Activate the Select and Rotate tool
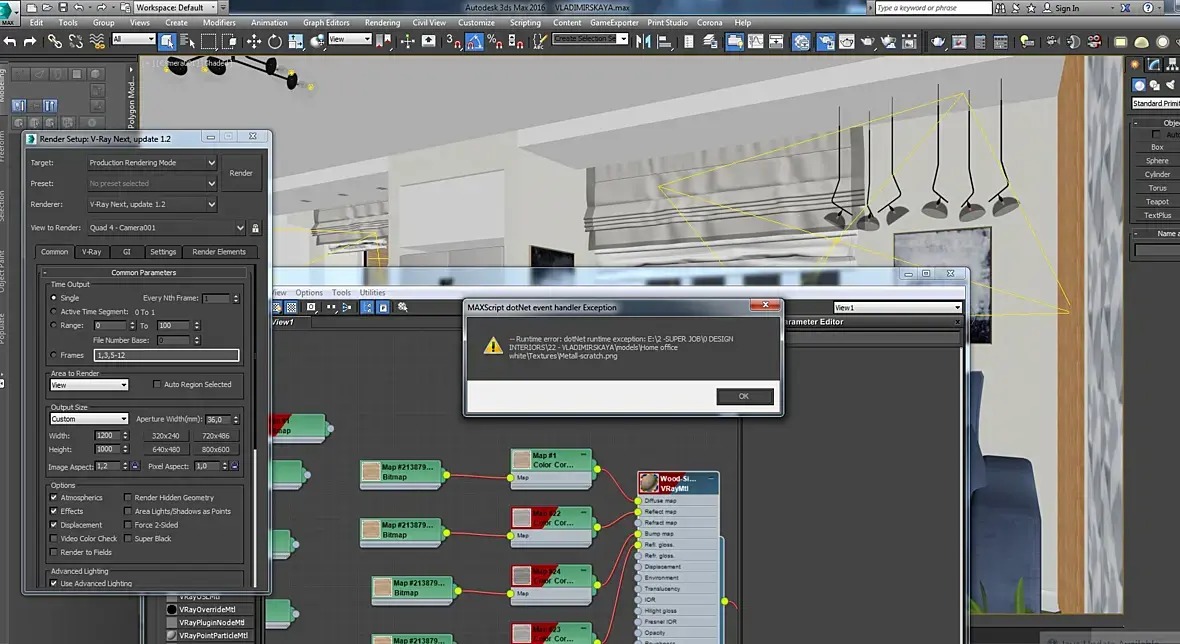1180x644 pixels. coord(276,41)
